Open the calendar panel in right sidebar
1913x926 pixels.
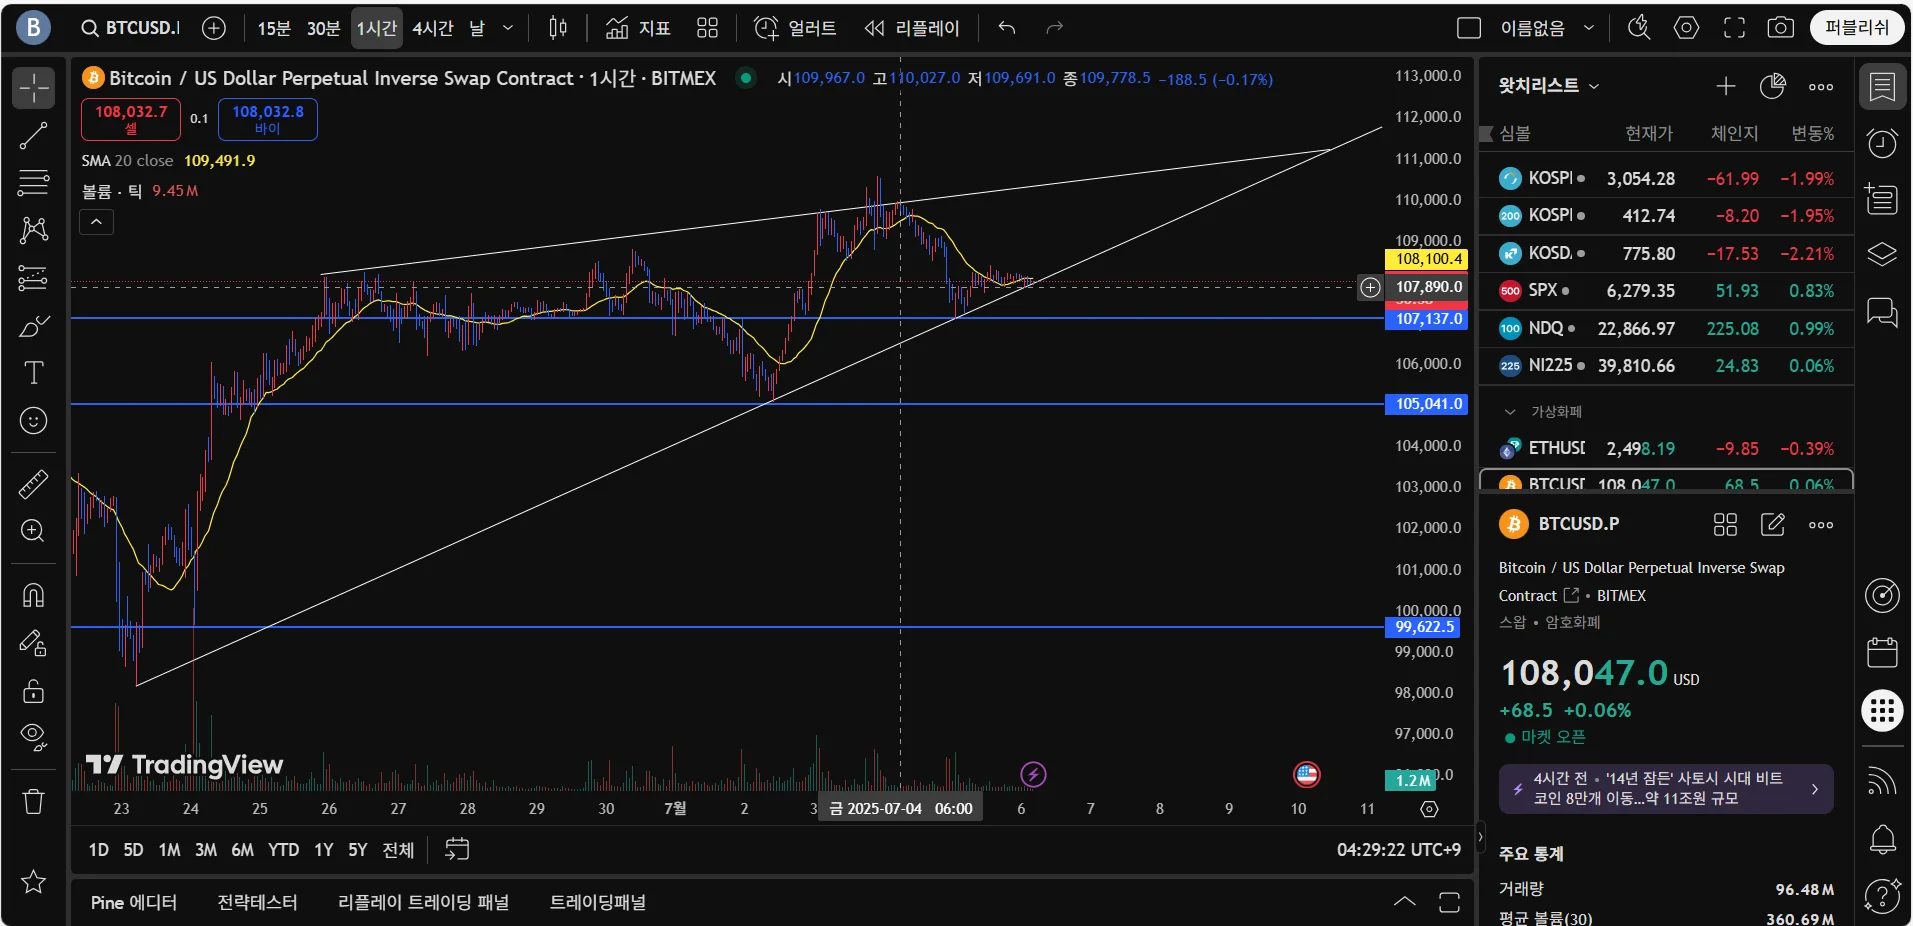tap(1882, 652)
